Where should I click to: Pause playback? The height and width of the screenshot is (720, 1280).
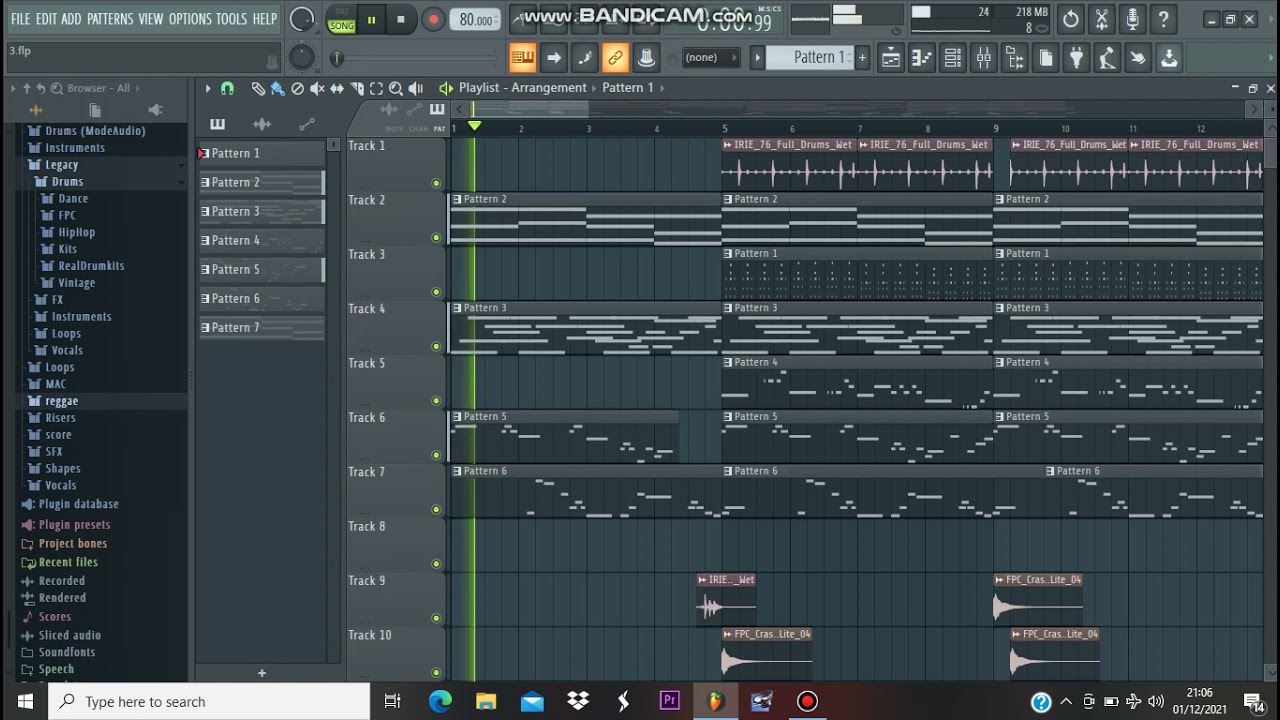[371, 20]
